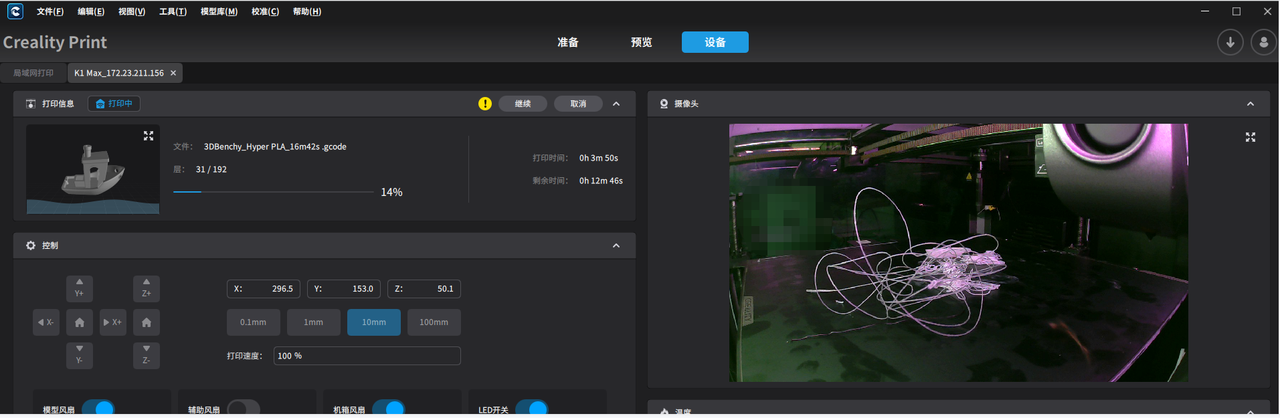Viewport: 1280px width, 418px height.
Task: Set step distance to 0.1mm
Action: tap(254, 322)
